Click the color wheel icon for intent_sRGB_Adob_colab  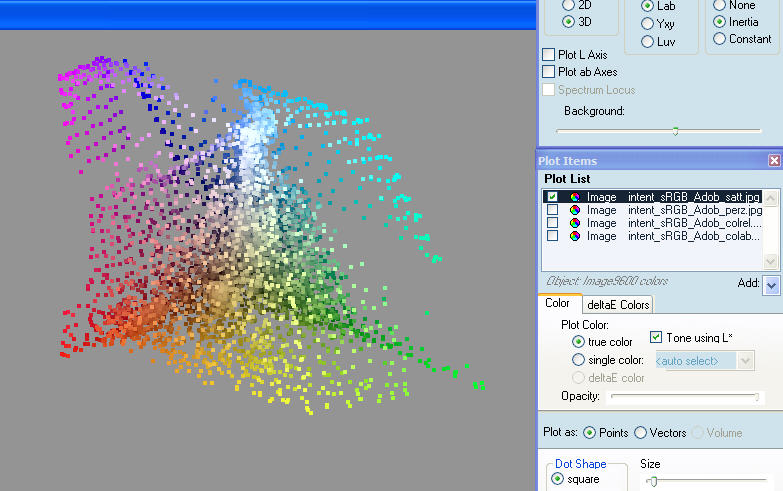click(x=575, y=236)
